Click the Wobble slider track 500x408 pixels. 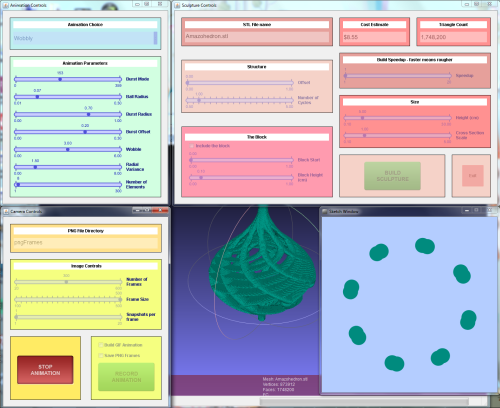coord(68,149)
